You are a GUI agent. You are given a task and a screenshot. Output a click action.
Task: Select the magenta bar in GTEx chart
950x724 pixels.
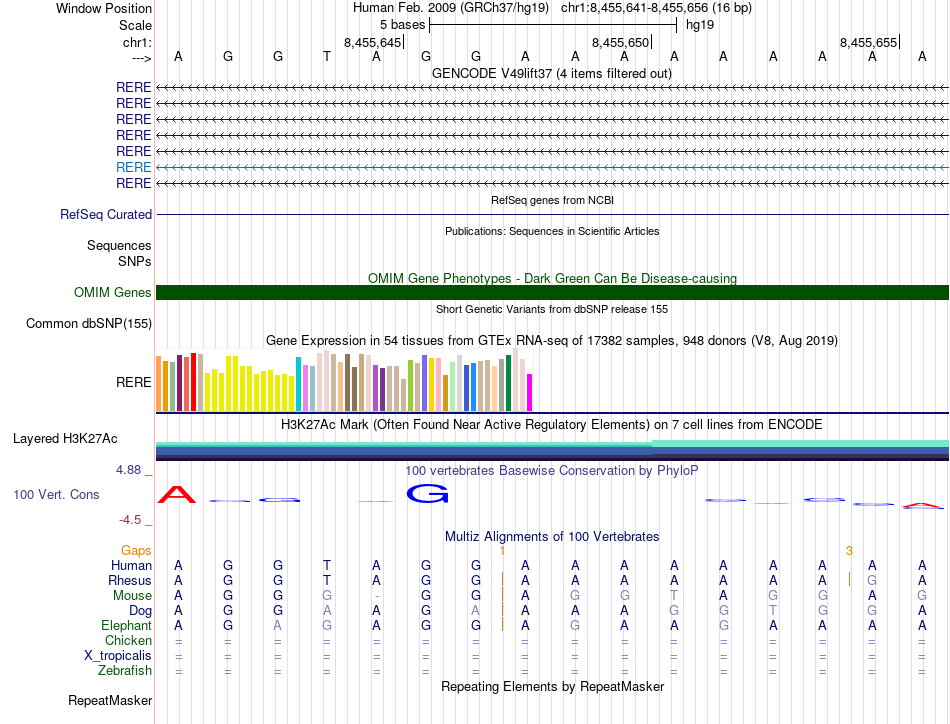click(530, 393)
